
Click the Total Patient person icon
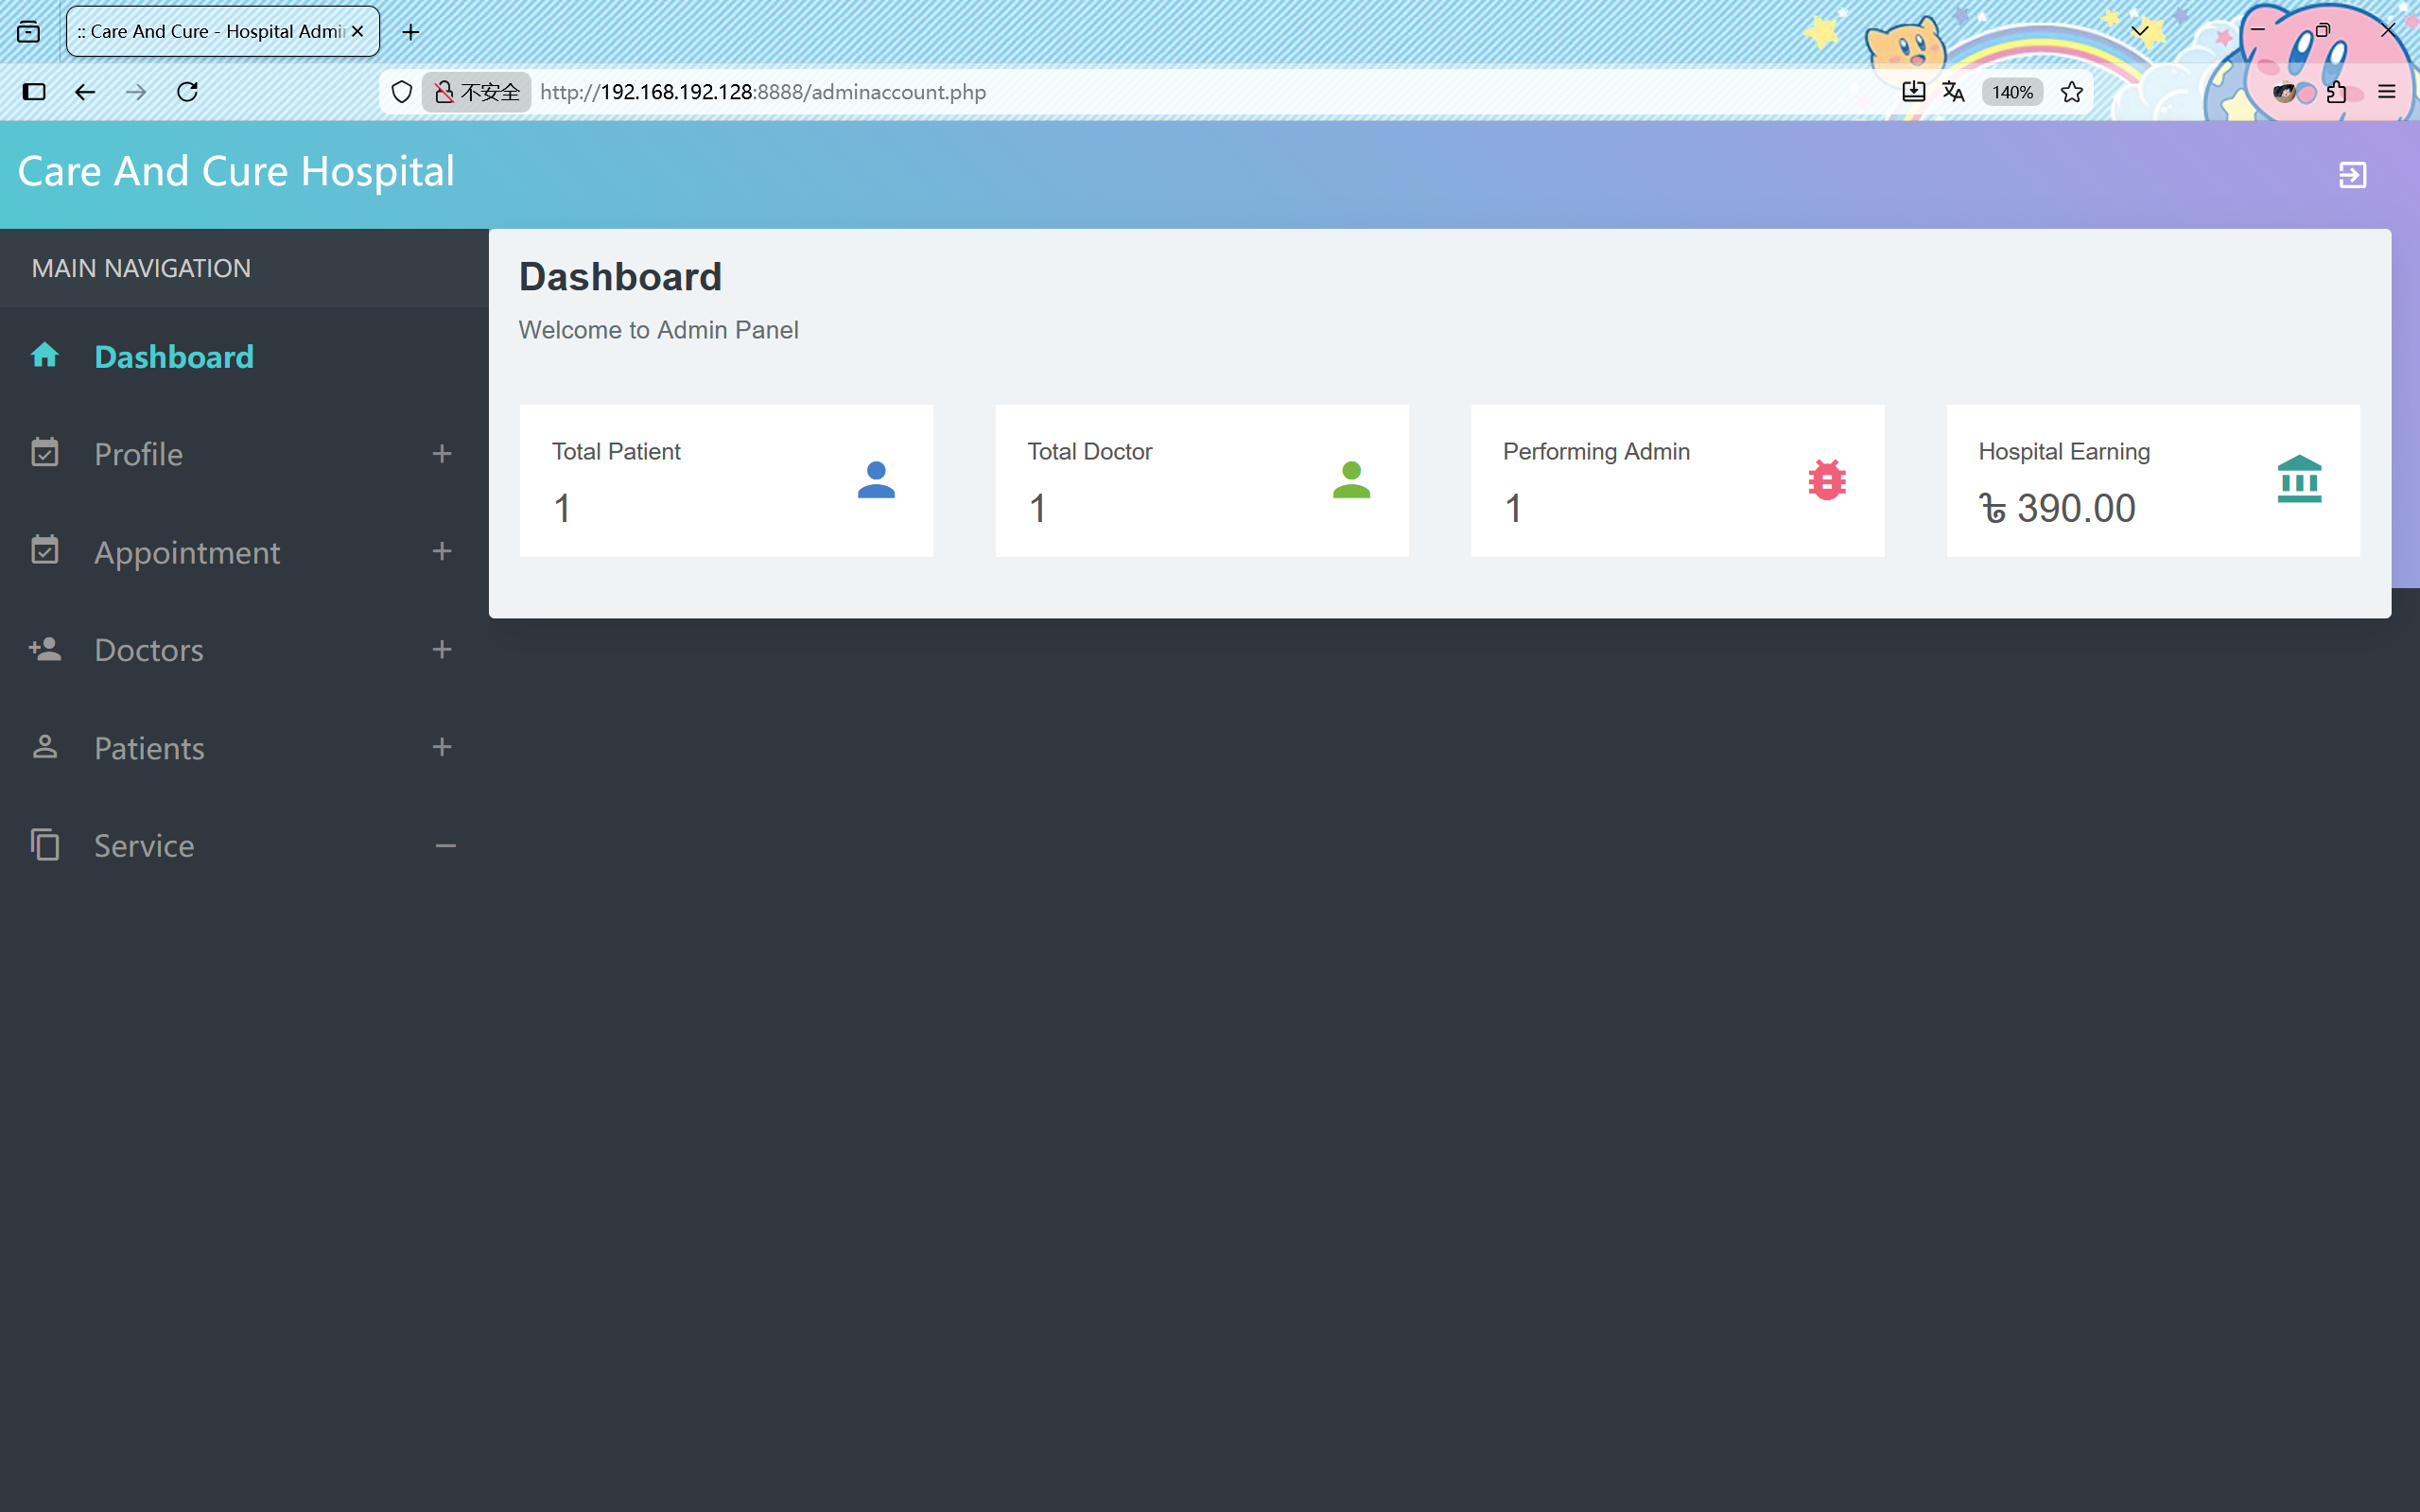pyautogui.click(x=876, y=481)
